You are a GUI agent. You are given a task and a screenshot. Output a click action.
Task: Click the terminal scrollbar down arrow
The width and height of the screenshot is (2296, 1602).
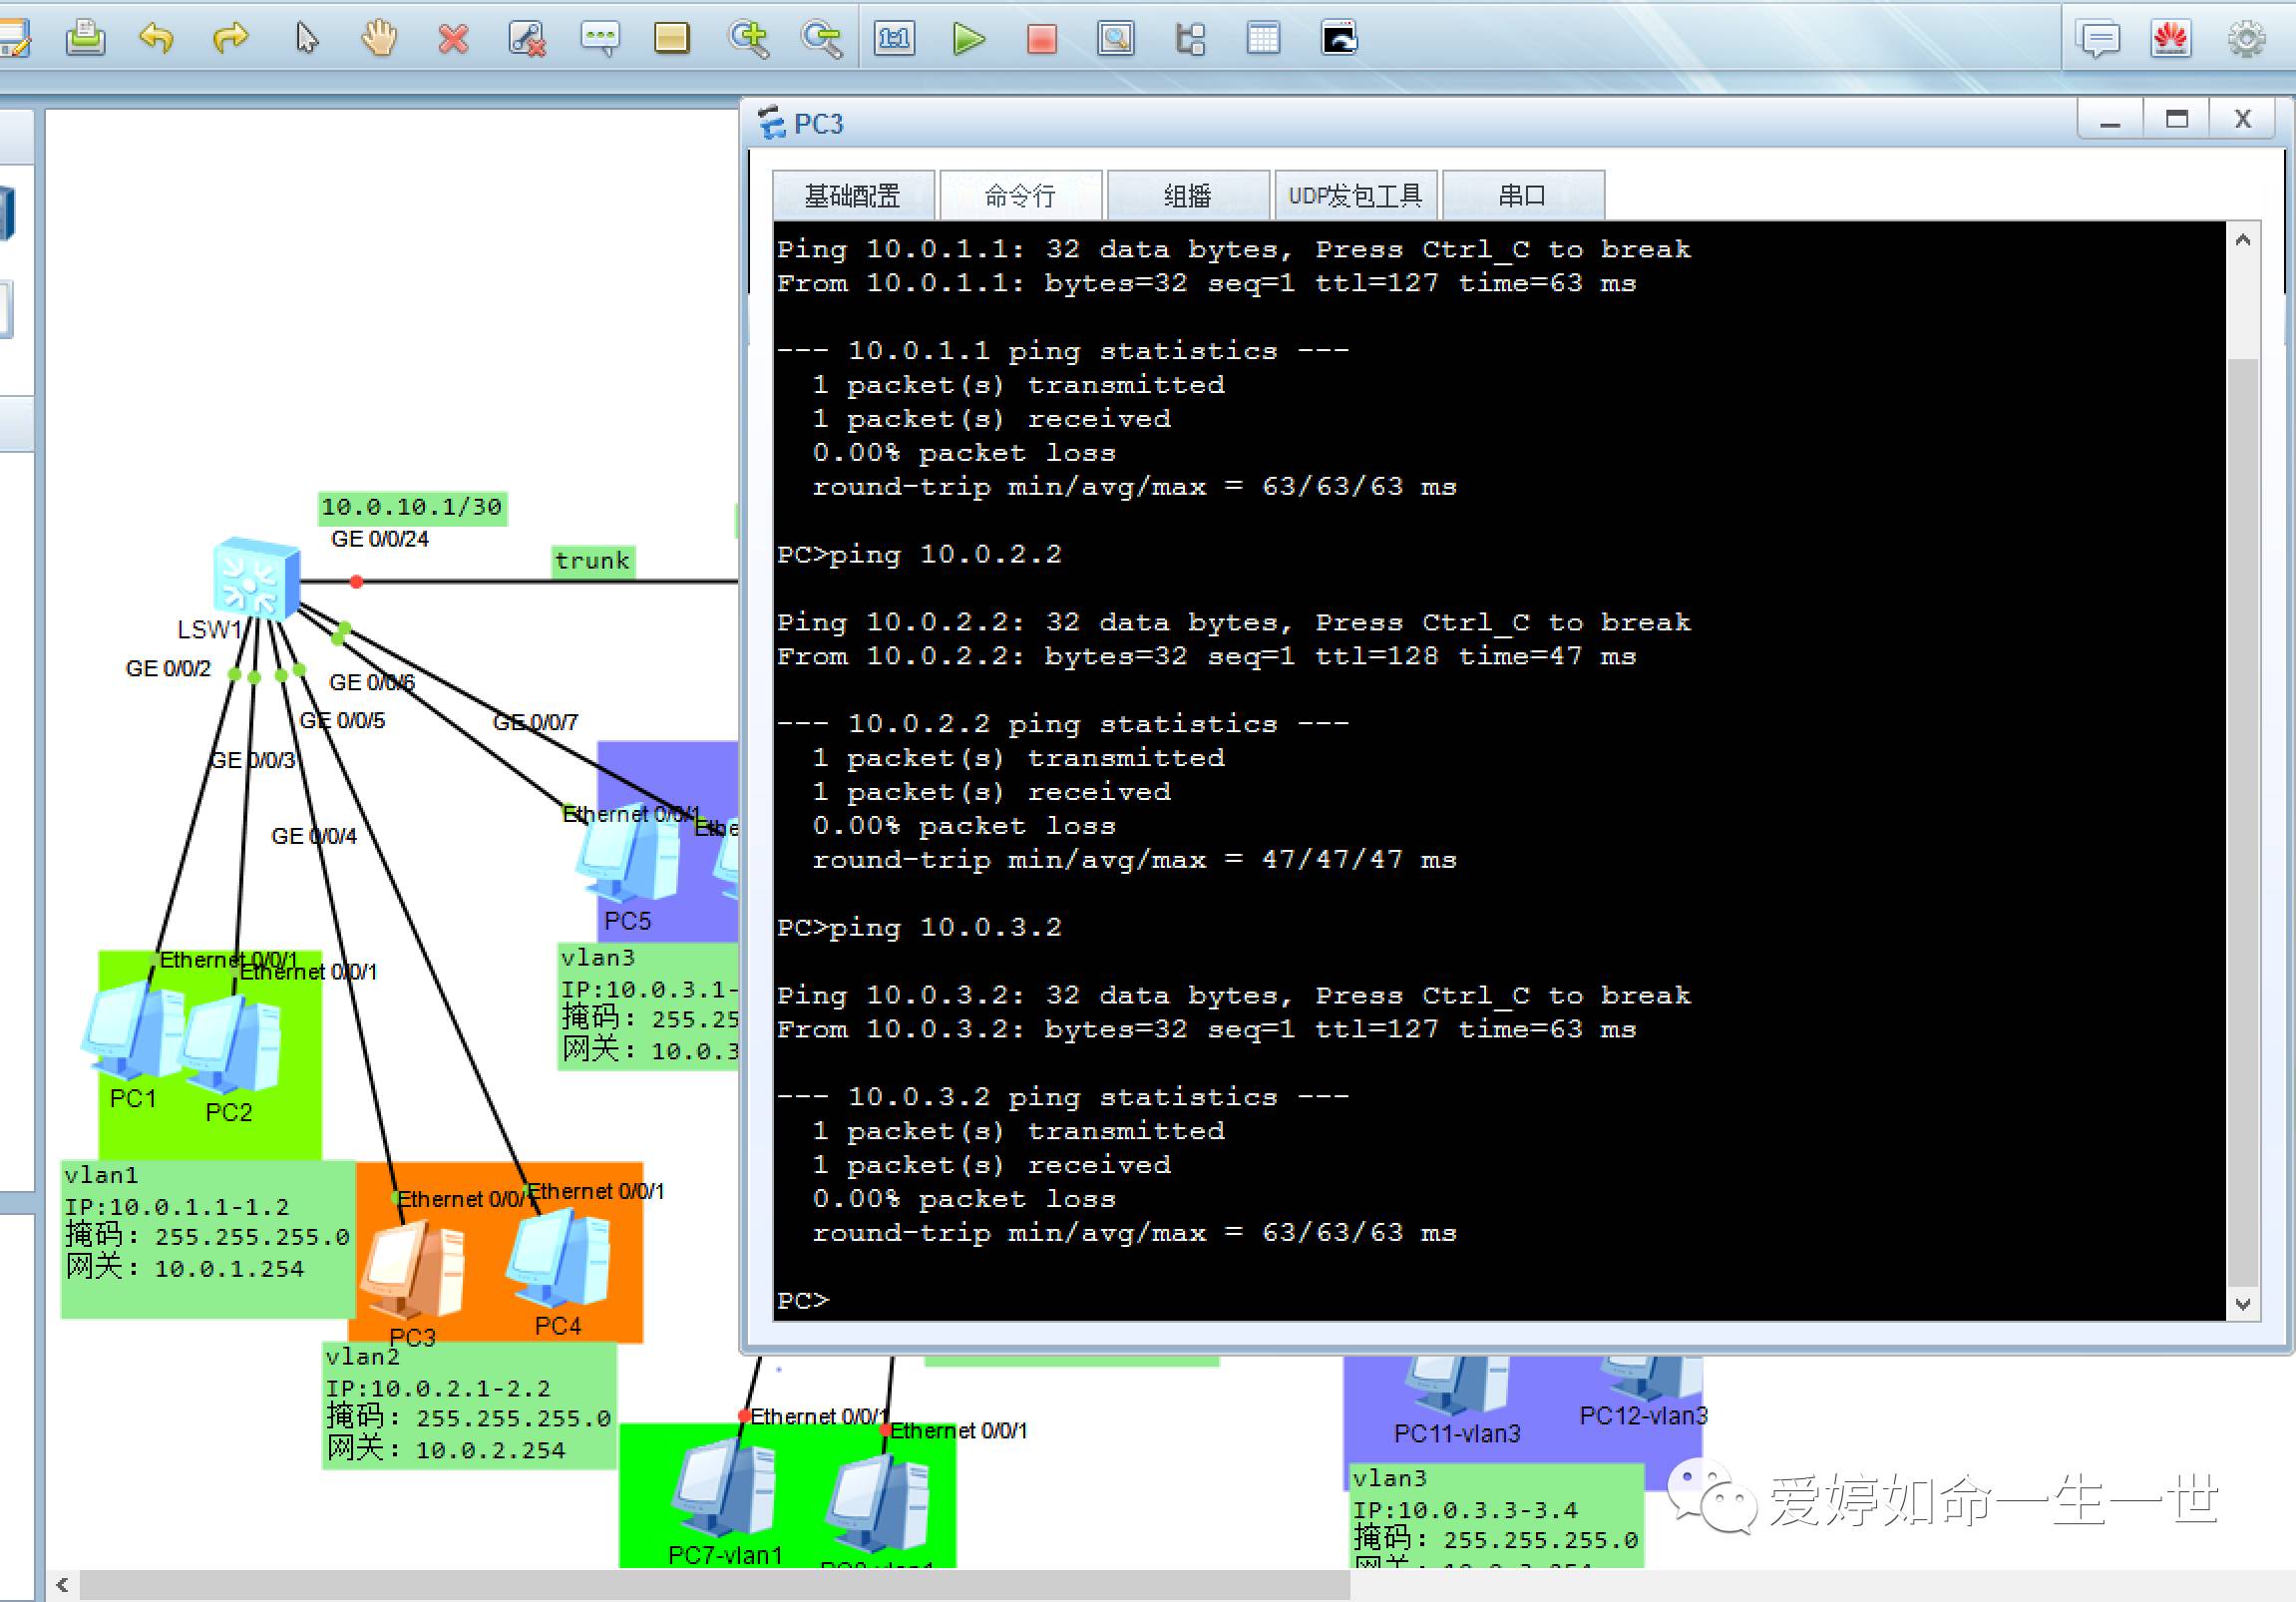coord(2242,1304)
